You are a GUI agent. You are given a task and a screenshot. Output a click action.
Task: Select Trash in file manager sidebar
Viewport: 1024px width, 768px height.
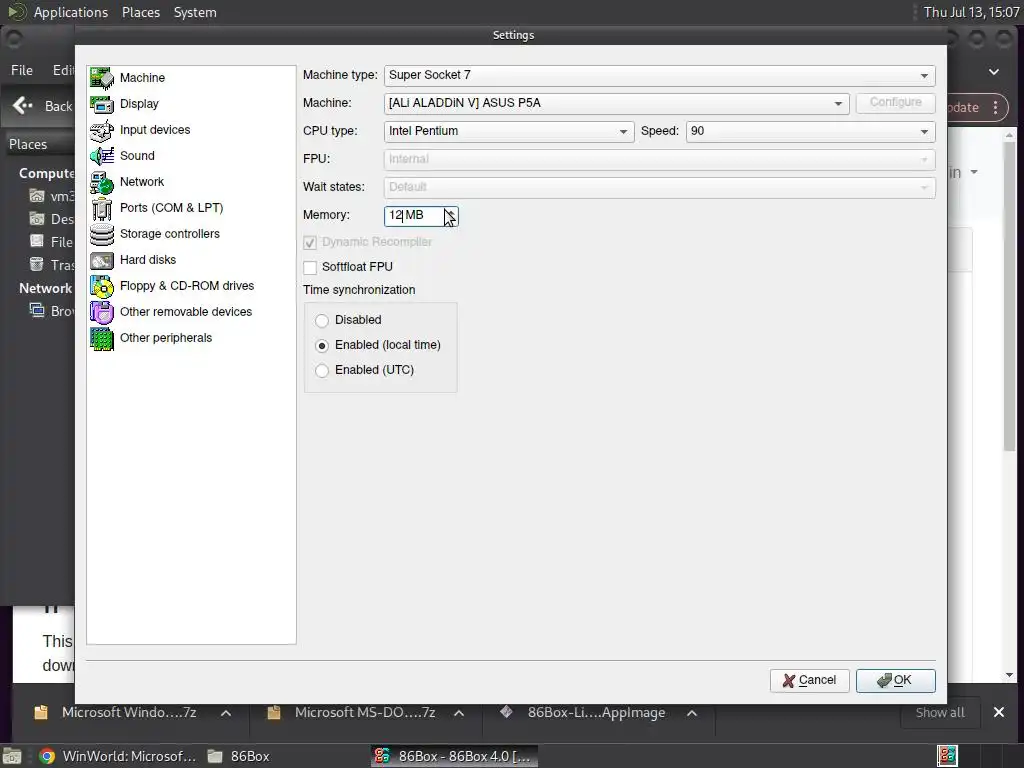[52, 265]
